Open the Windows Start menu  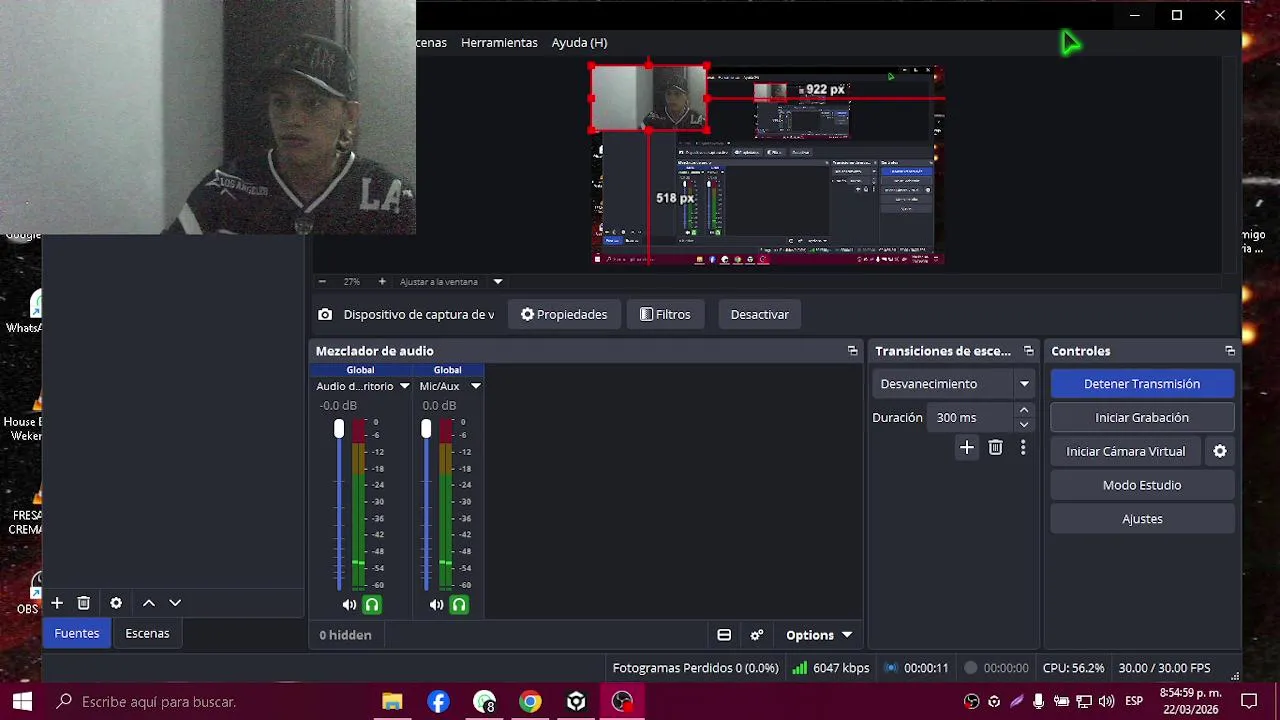[x=22, y=702]
